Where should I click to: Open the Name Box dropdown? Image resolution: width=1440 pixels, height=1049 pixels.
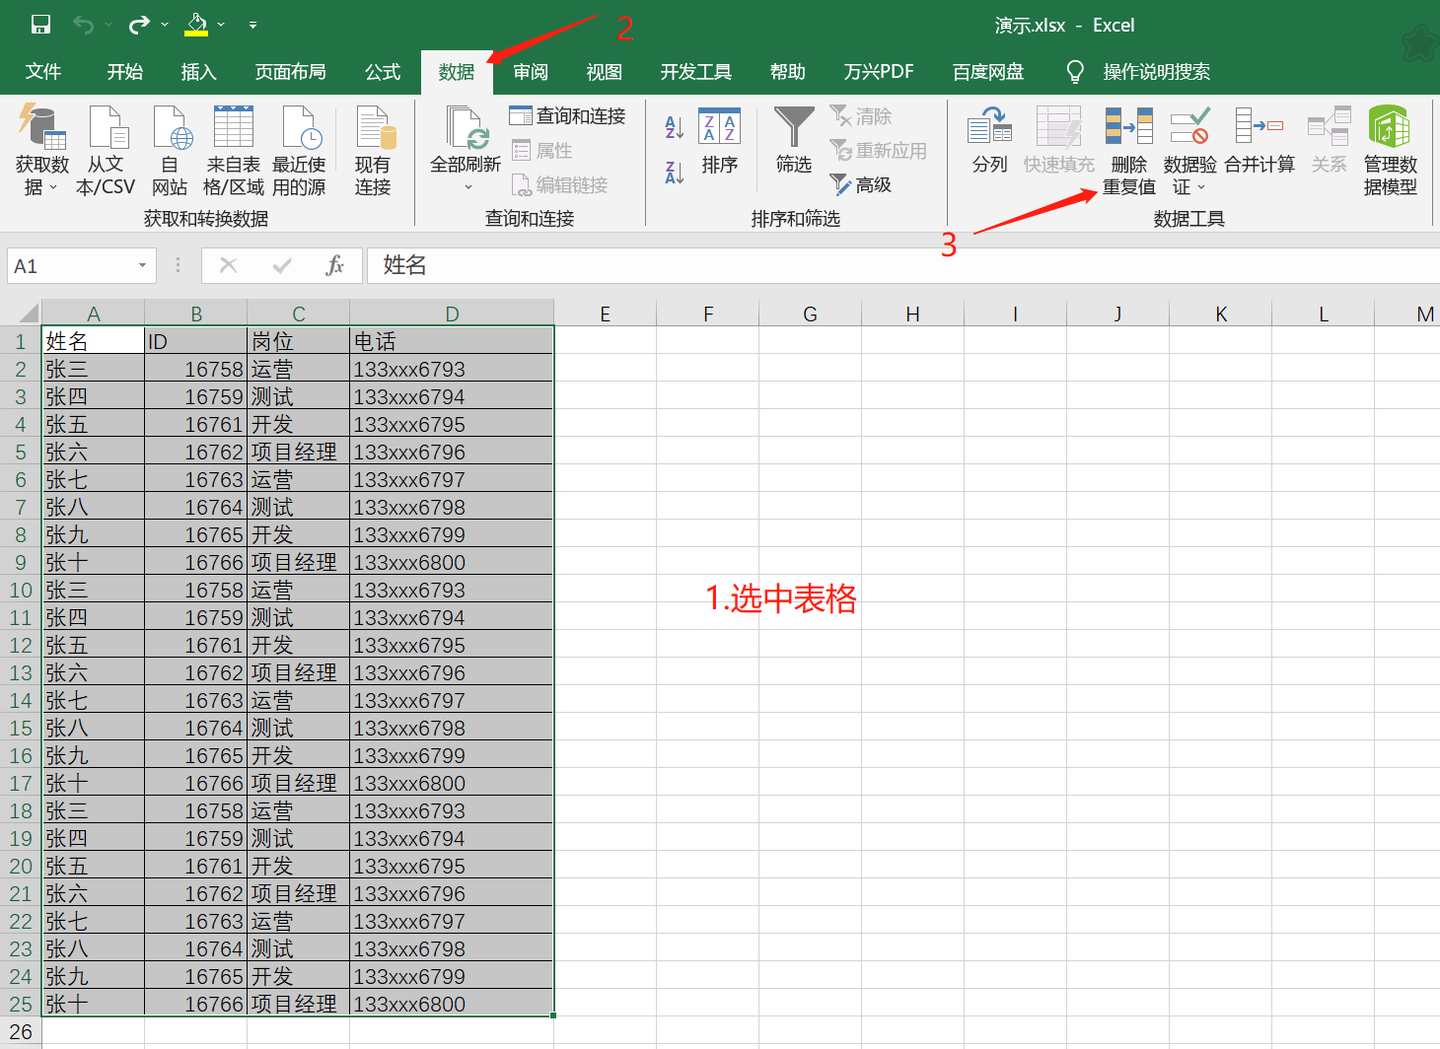(x=140, y=266)
